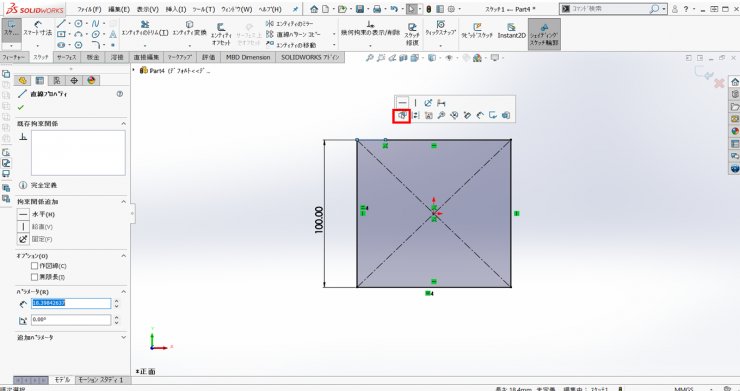Click the length field stepper arrows
740x391 pixels.
tap(117, 303)
